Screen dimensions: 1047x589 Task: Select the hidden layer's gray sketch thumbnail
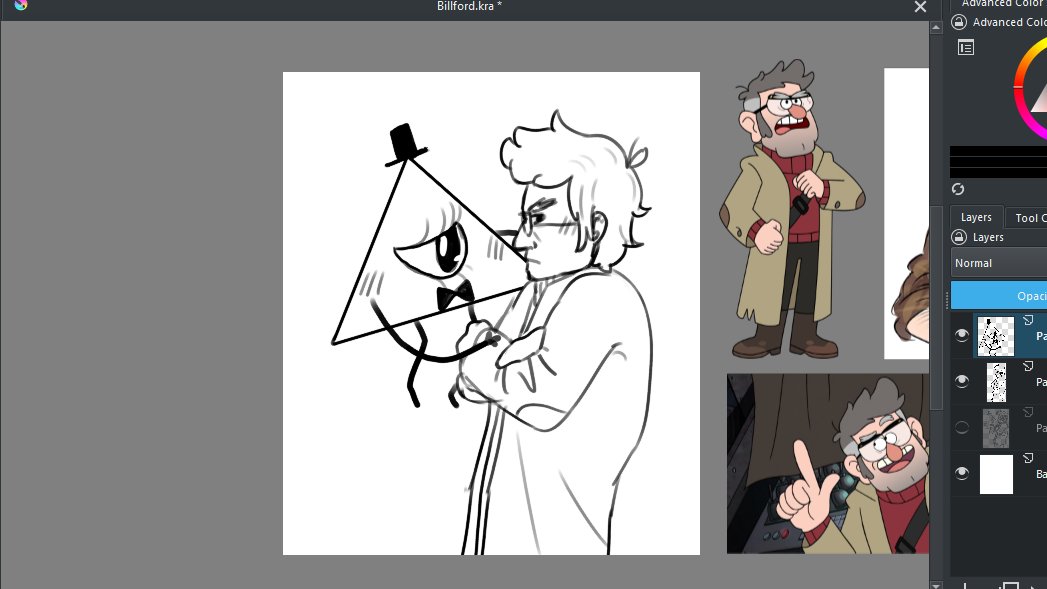click(996, 428)
